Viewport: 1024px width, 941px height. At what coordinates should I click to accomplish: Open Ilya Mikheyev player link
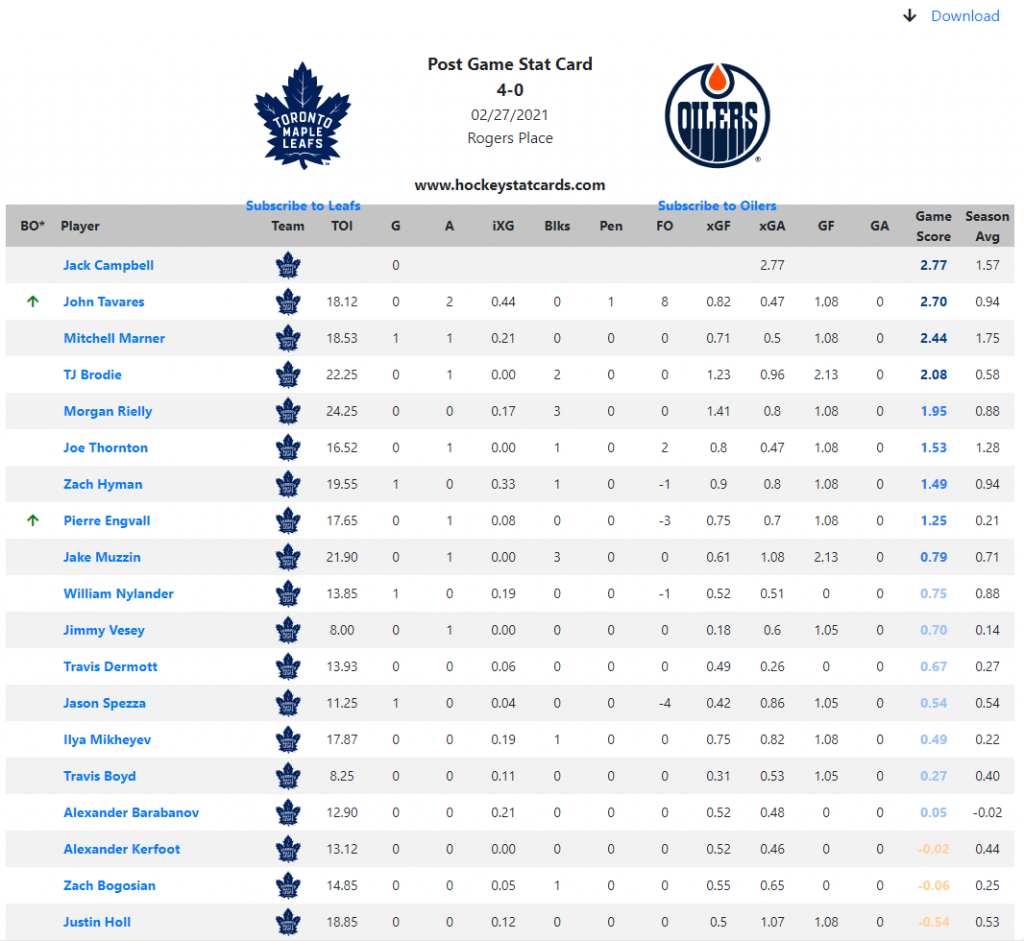107,740
